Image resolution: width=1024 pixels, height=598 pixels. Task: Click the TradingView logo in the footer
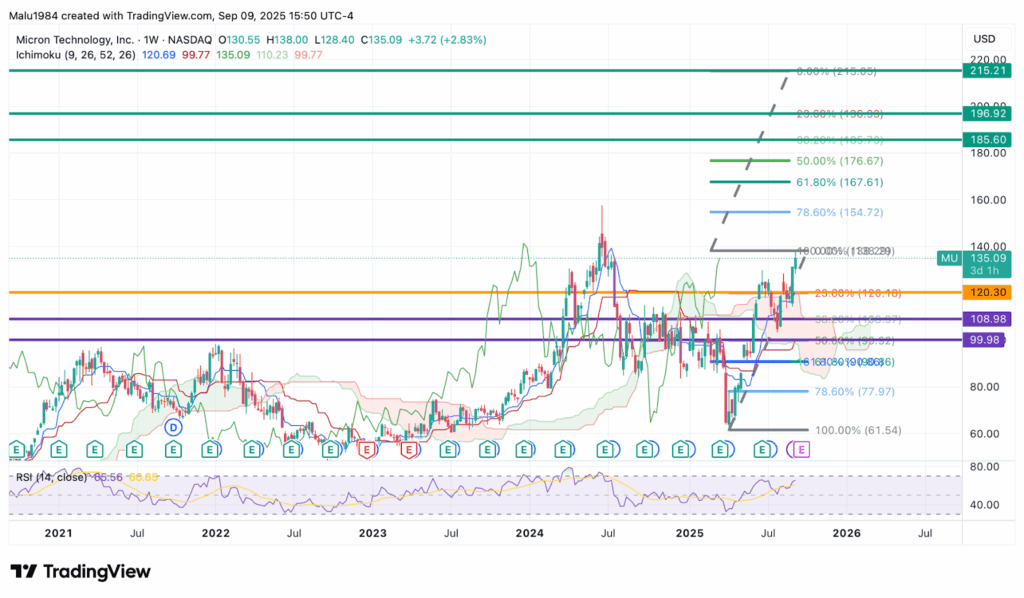[x=80, y=571]
